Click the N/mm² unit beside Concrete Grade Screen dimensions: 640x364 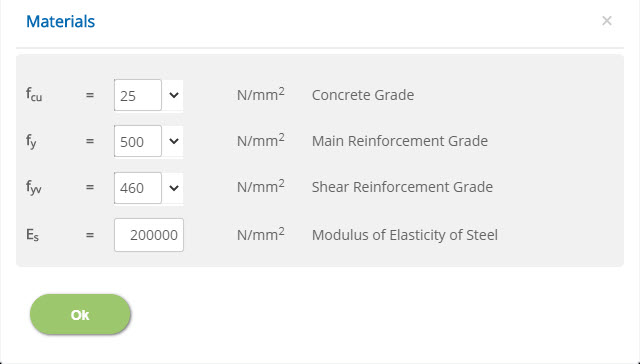tap(260, 94)
